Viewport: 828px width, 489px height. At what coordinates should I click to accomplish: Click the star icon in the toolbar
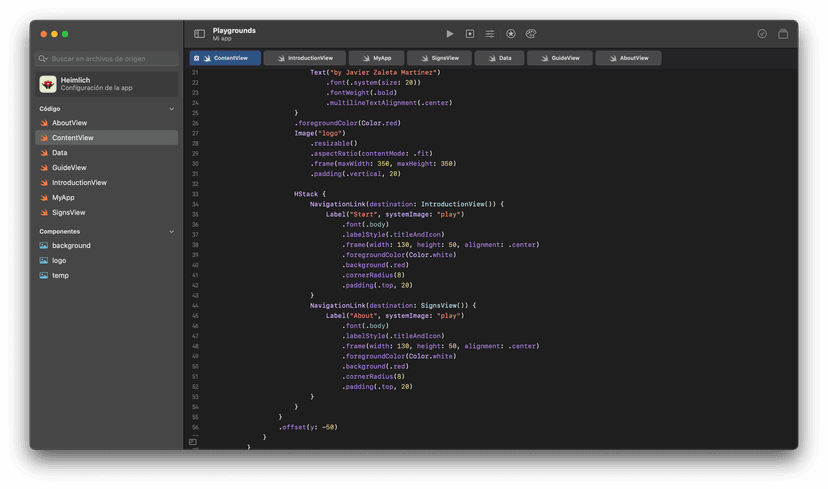[511, 34]
